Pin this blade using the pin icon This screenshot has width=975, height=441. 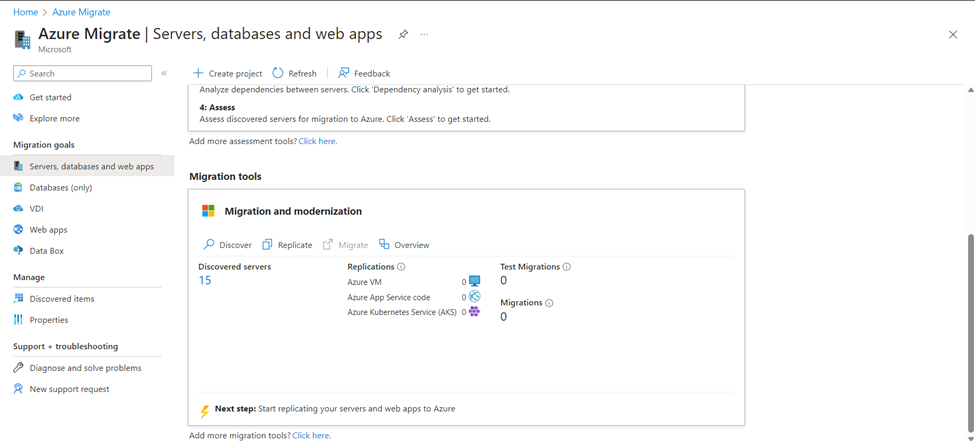[x=403, y=34]
